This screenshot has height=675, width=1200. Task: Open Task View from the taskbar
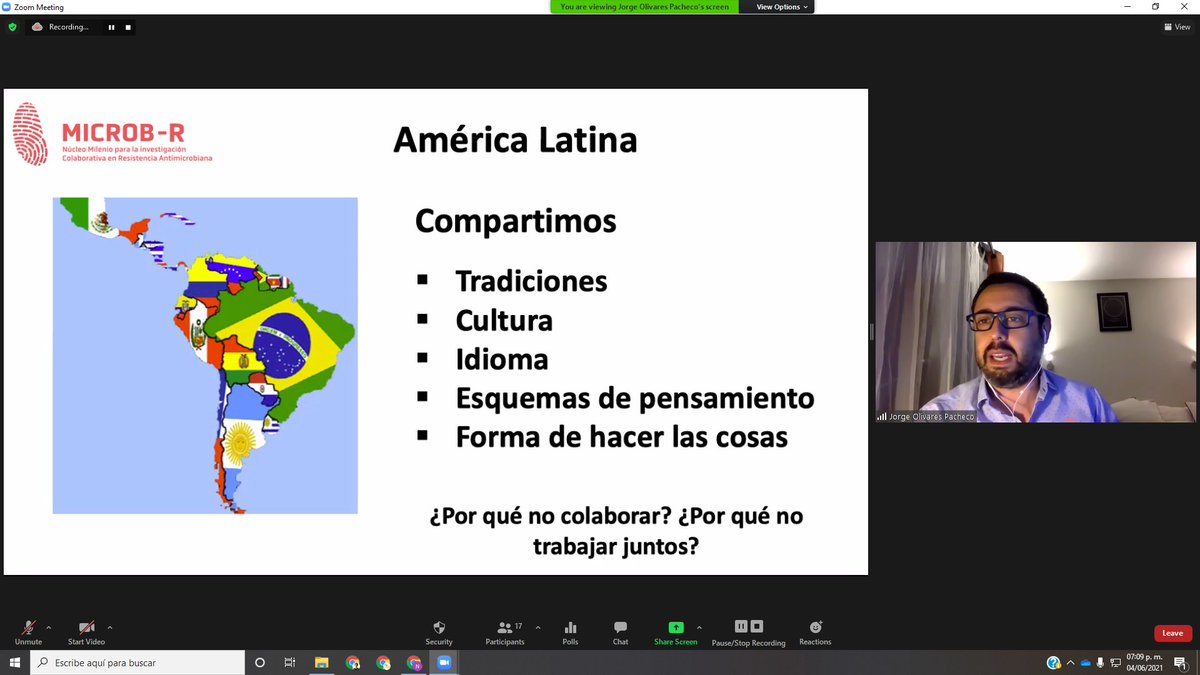pos(290,662)
